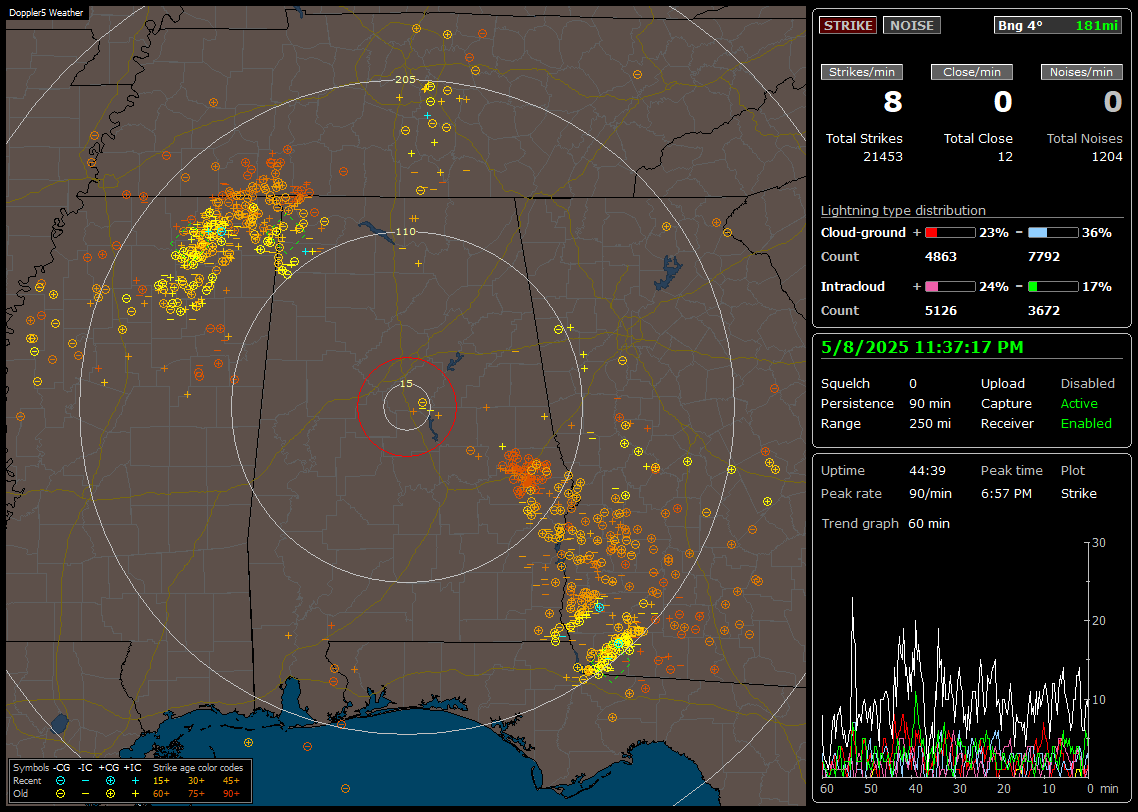Click the Intracloud row label

tap(853, 287)
